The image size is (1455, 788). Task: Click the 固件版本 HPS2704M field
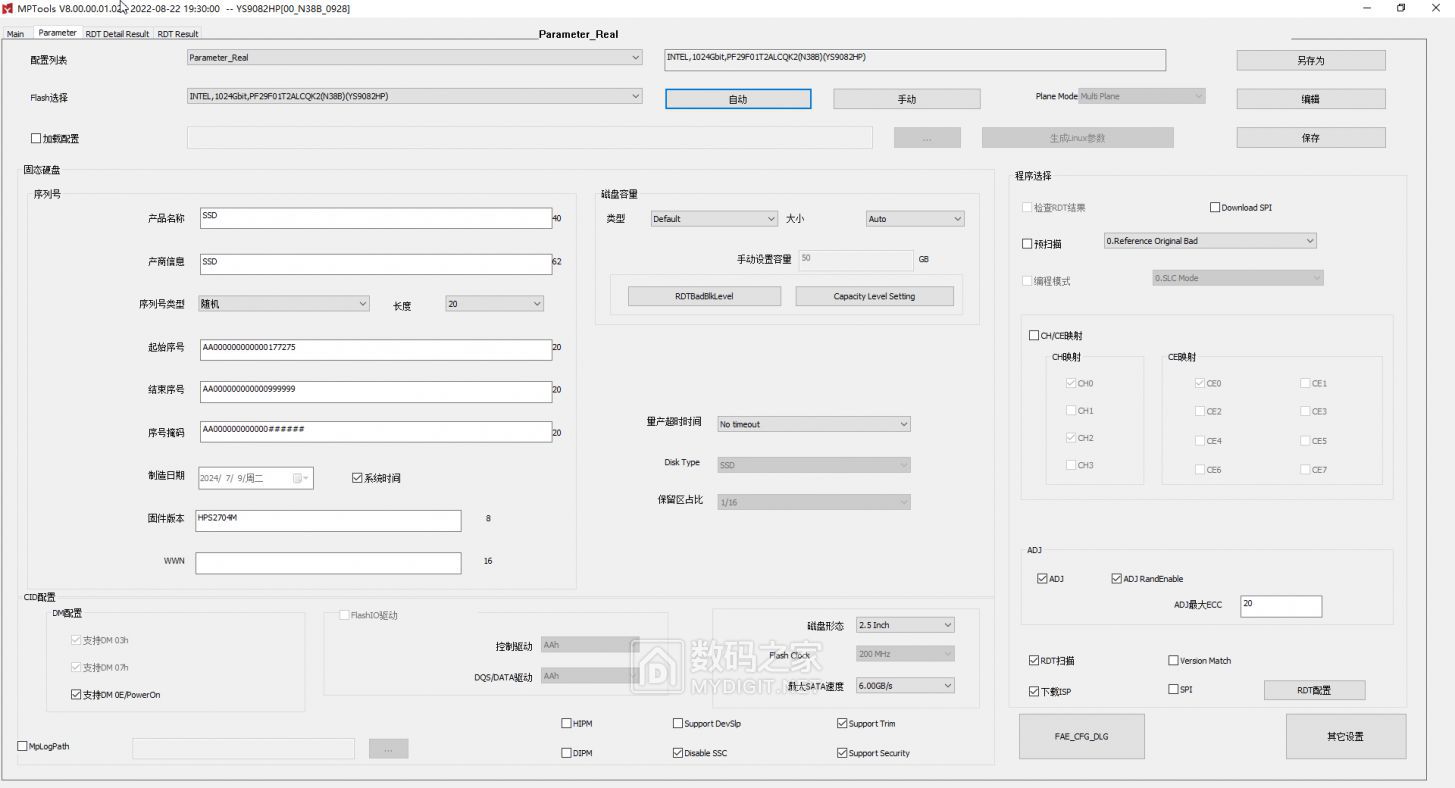(328, 521)
